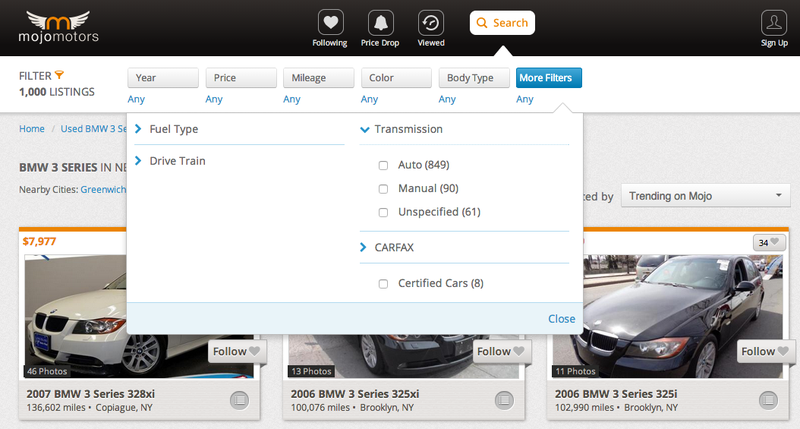
Task: Click 102,990 miles Brooklyn, NY text
Action: tap(616, 408)
